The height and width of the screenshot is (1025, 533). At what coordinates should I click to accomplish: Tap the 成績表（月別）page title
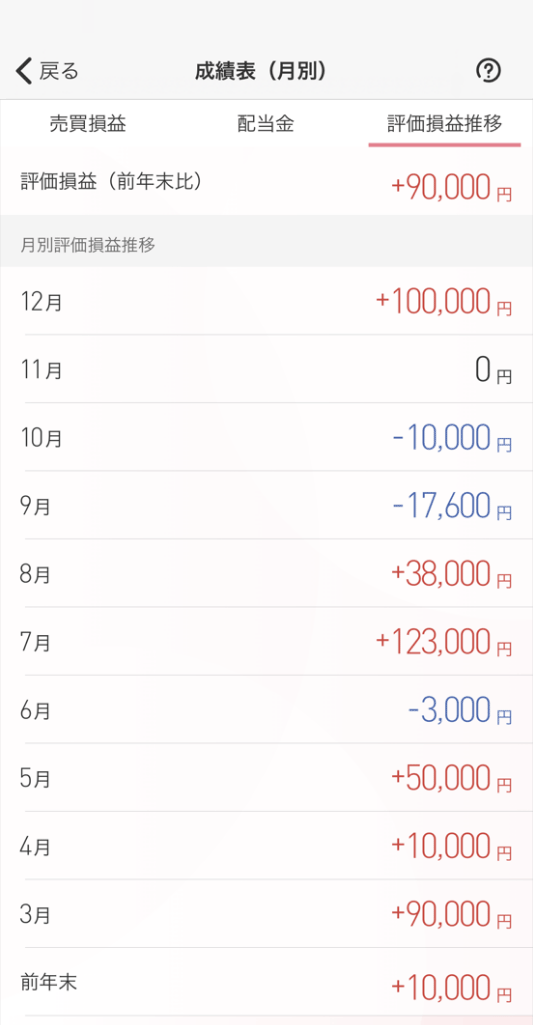pos(260,71)
